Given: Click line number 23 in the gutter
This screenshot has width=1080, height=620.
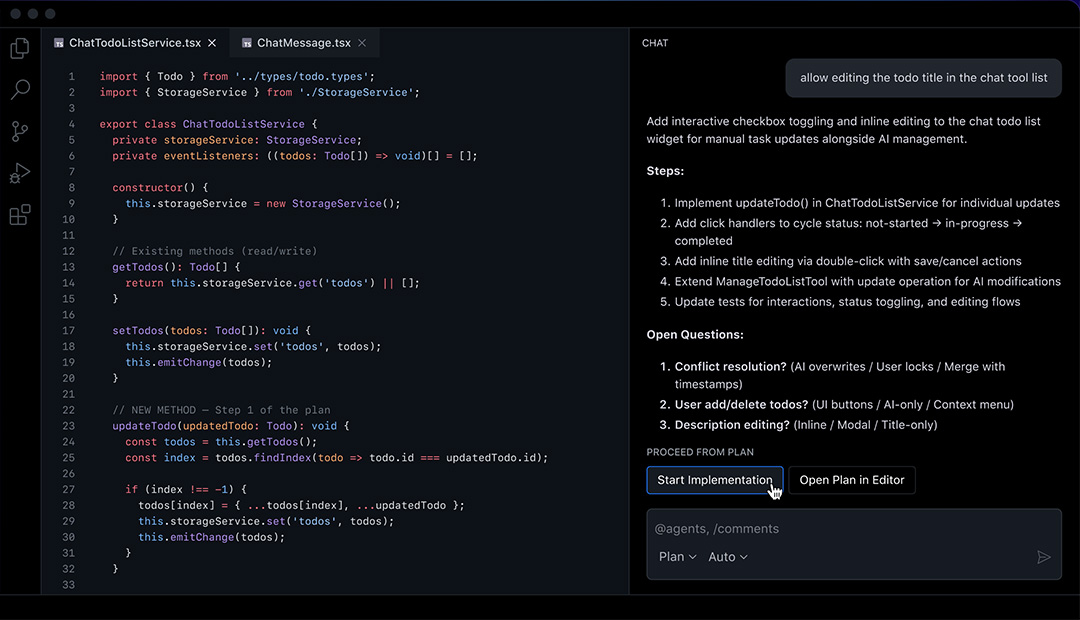Looking at the screenshot, I should point(68,426).
